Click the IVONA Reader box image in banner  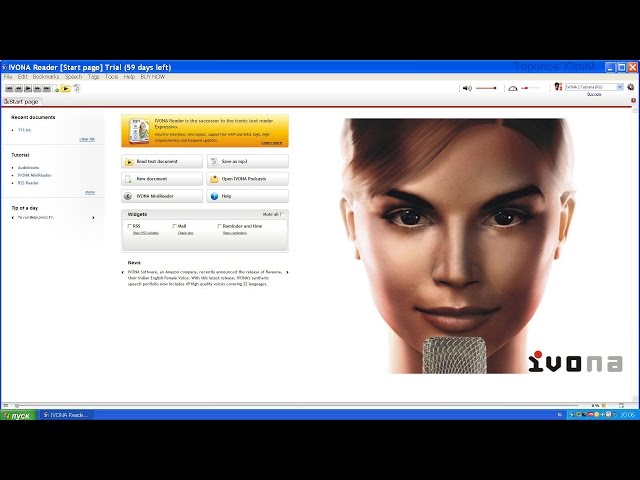coord(139,131)
